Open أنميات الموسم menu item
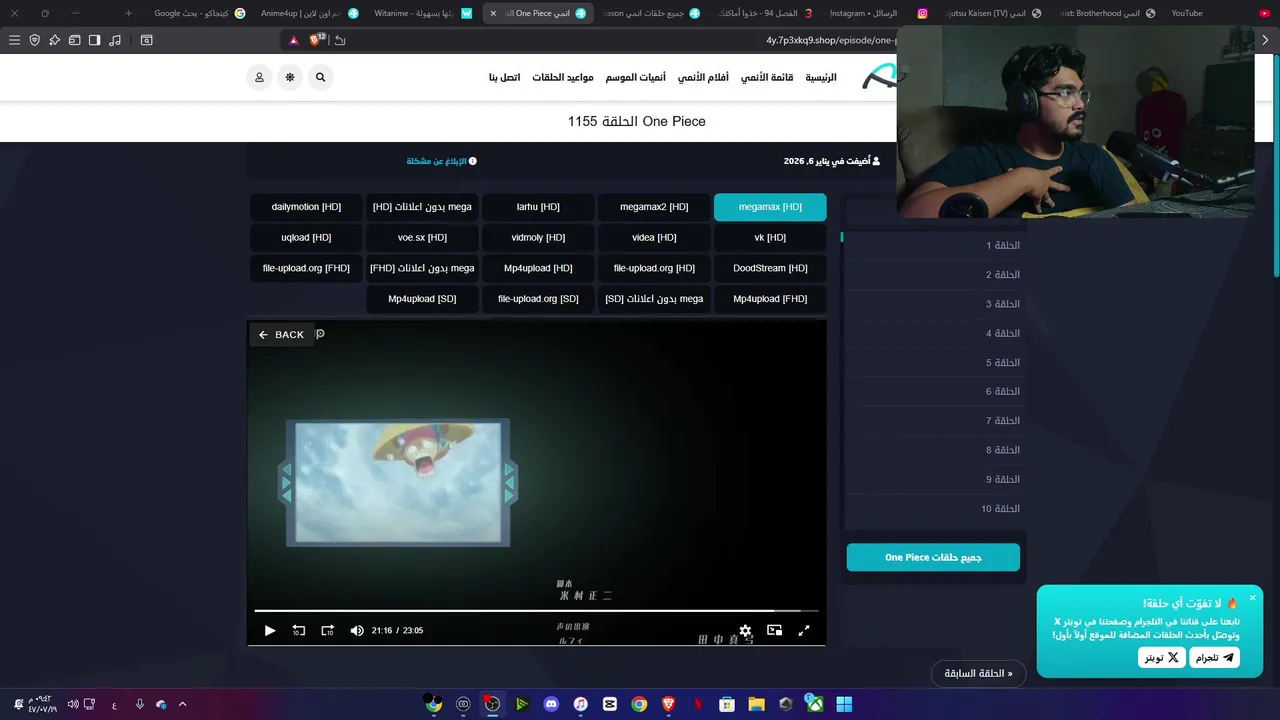 [x=636, y=77]
